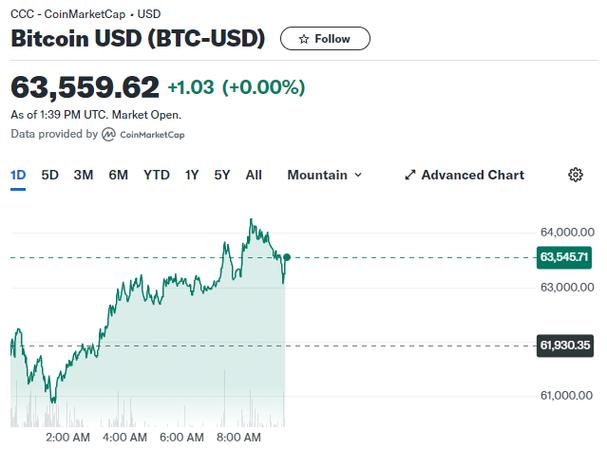This screenshot has width=607, height=449.
Task: Show the All time range chart
Action: click(254, 175)
